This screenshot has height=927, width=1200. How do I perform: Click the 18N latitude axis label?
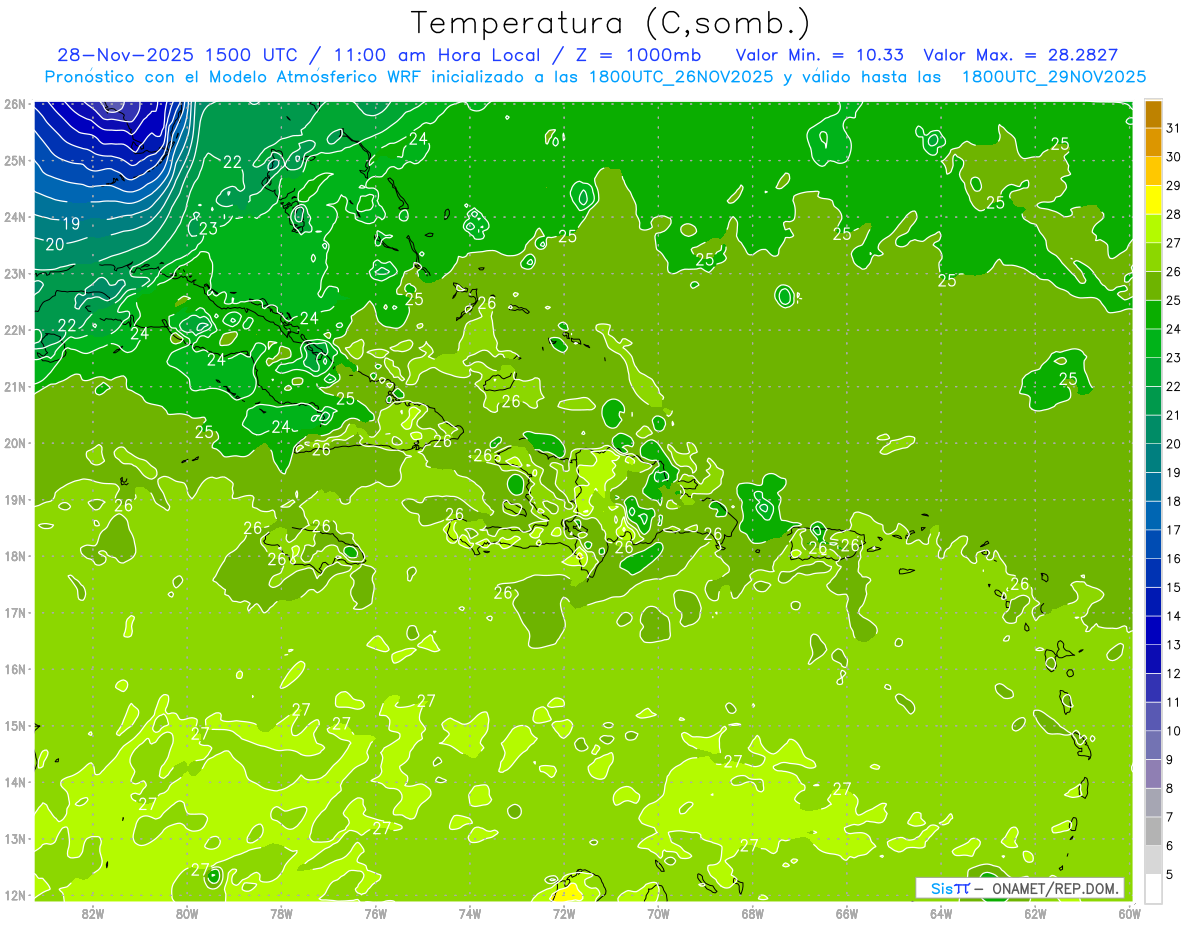(15, 556)
